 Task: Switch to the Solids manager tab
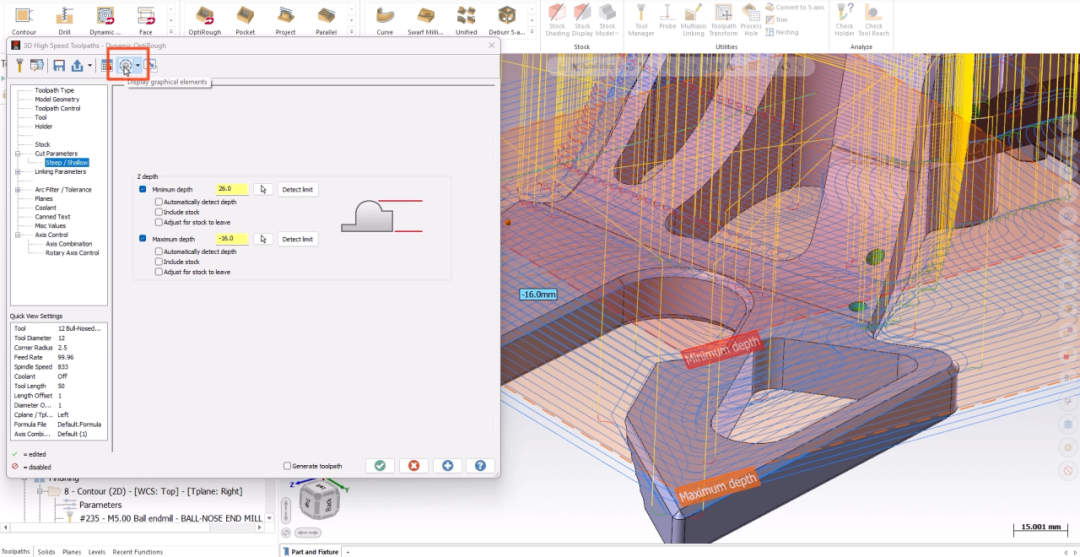[x=46, y=551]
